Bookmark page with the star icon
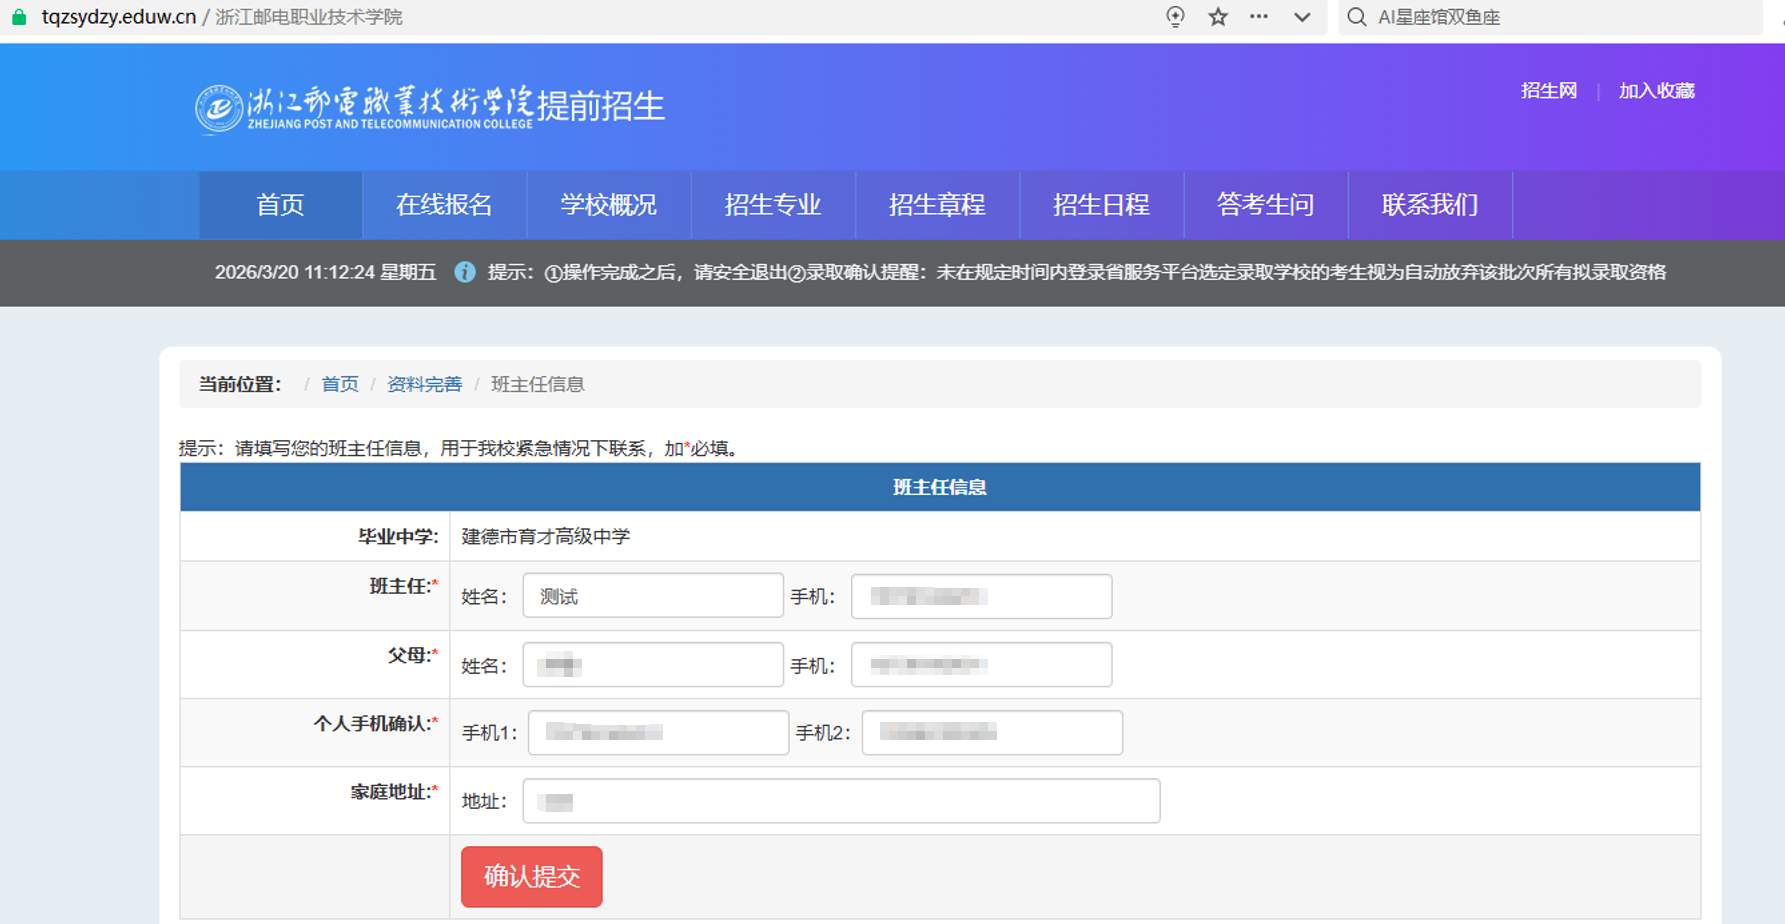The height and width of the screenshot is (924, 1785). [1217, 17]
